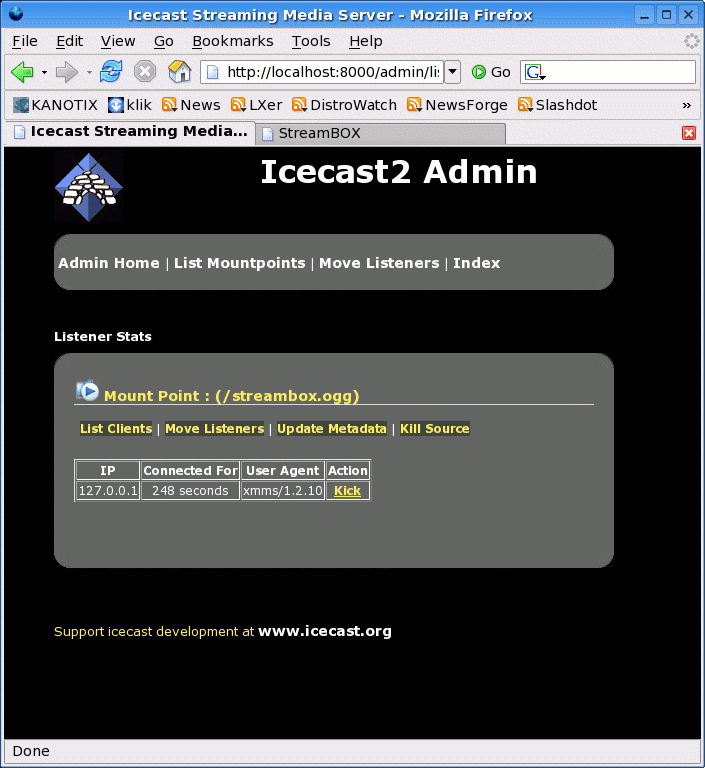The image size is (705, 768).
Task: Open the Update Metadata link
Action: [331, 429]
